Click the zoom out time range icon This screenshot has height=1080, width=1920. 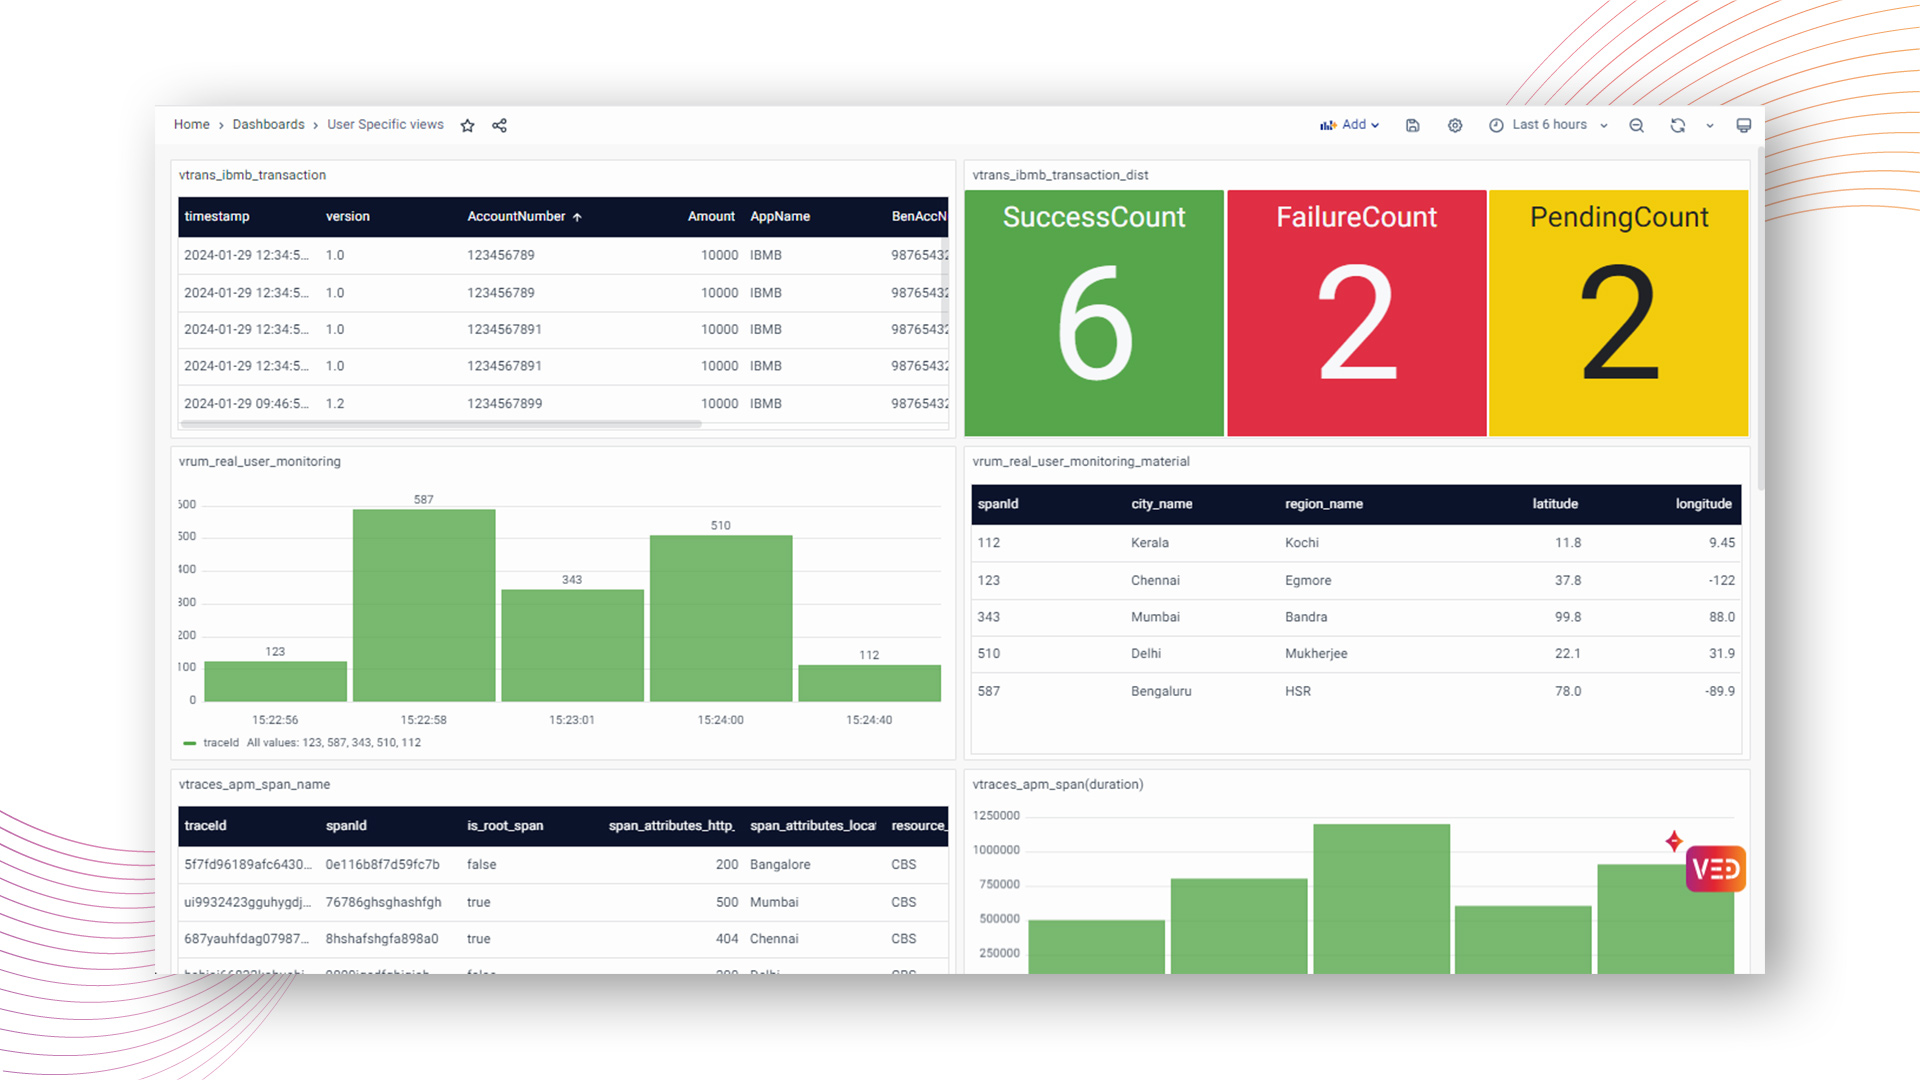(x=1636, y=125)
